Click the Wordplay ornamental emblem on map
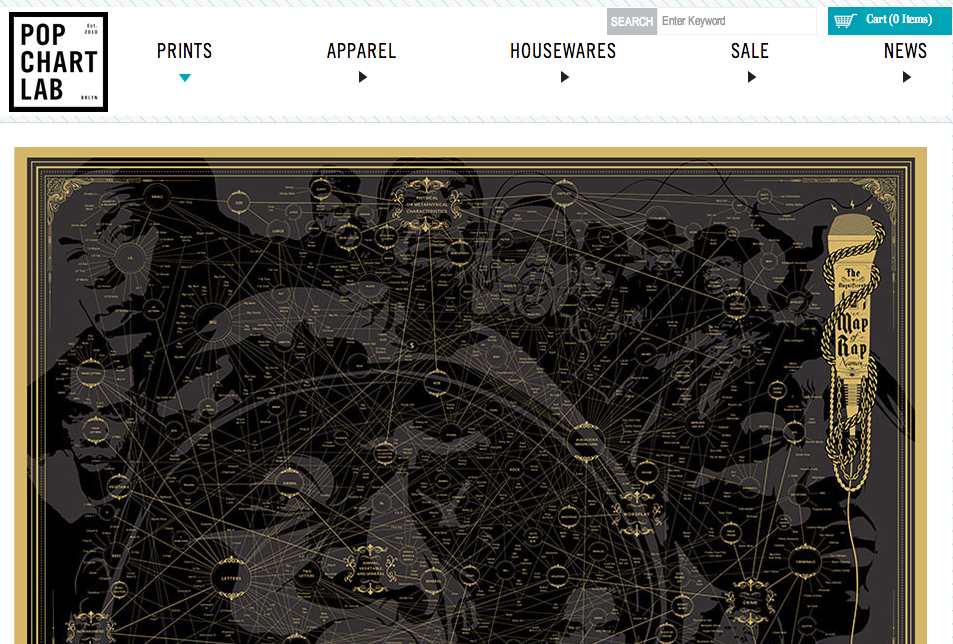This screenshot has width=953, height=644. [x=636, y=514]
